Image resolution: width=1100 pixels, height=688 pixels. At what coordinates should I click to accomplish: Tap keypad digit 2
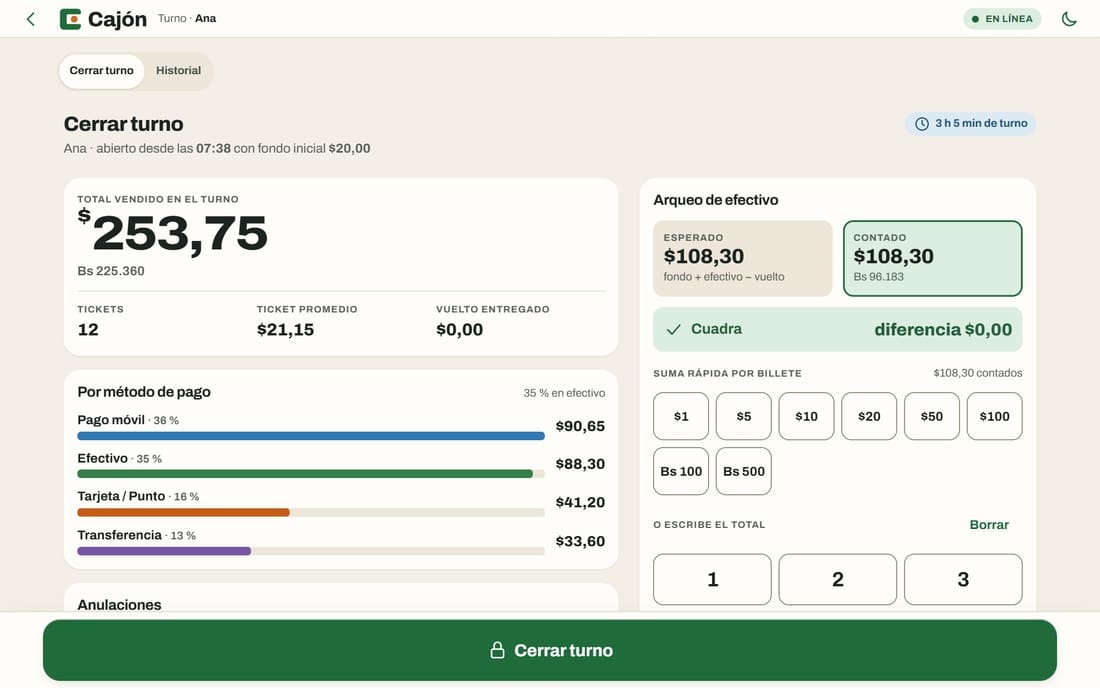(x=838, y=579)
